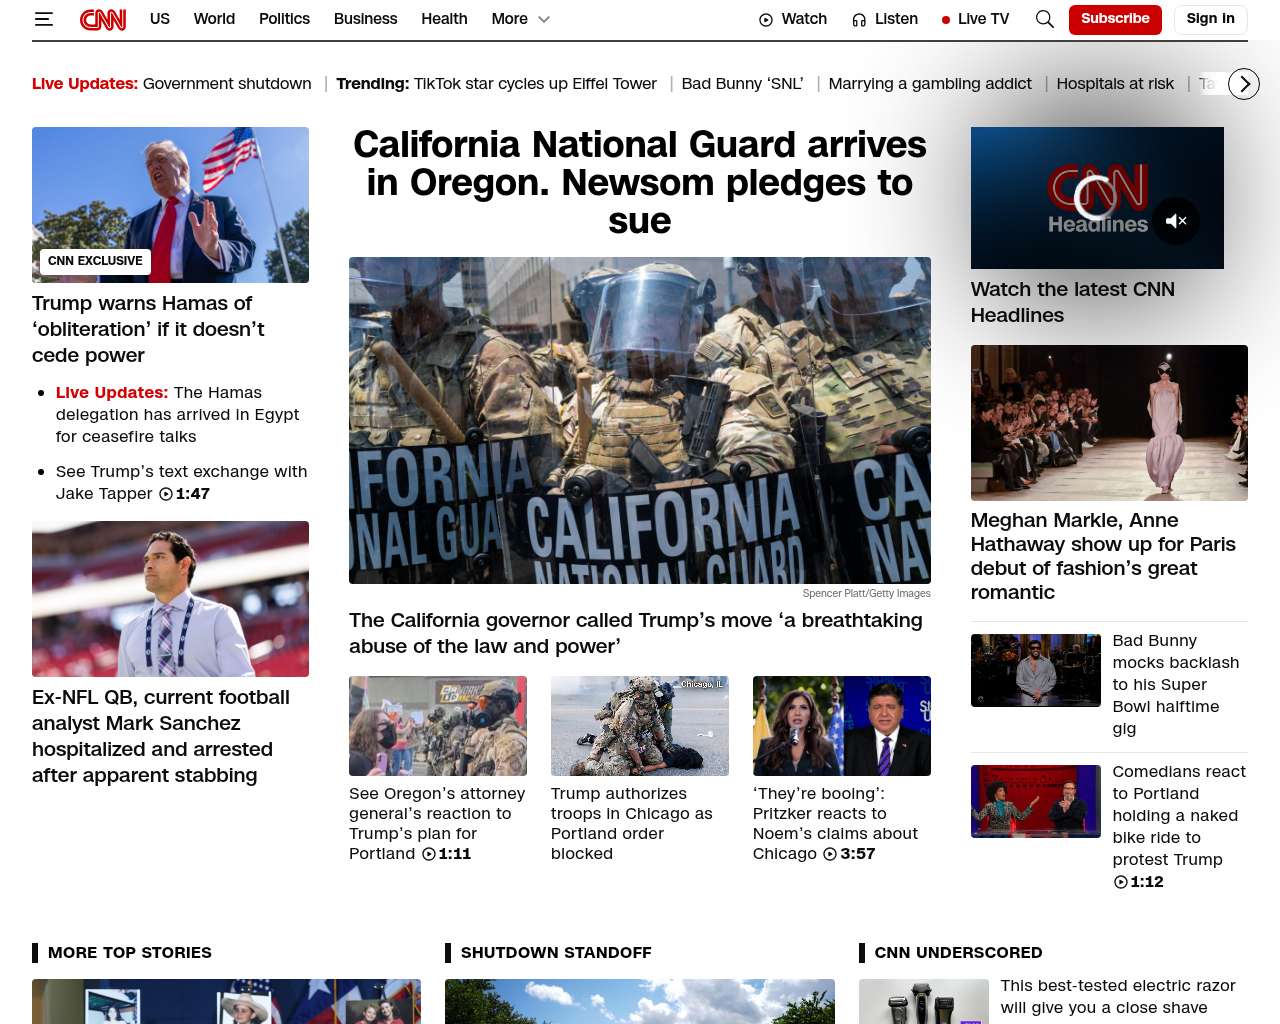
Task: Open Bad Bunny mocks backlash link
Action: [x=1176, y=684]
